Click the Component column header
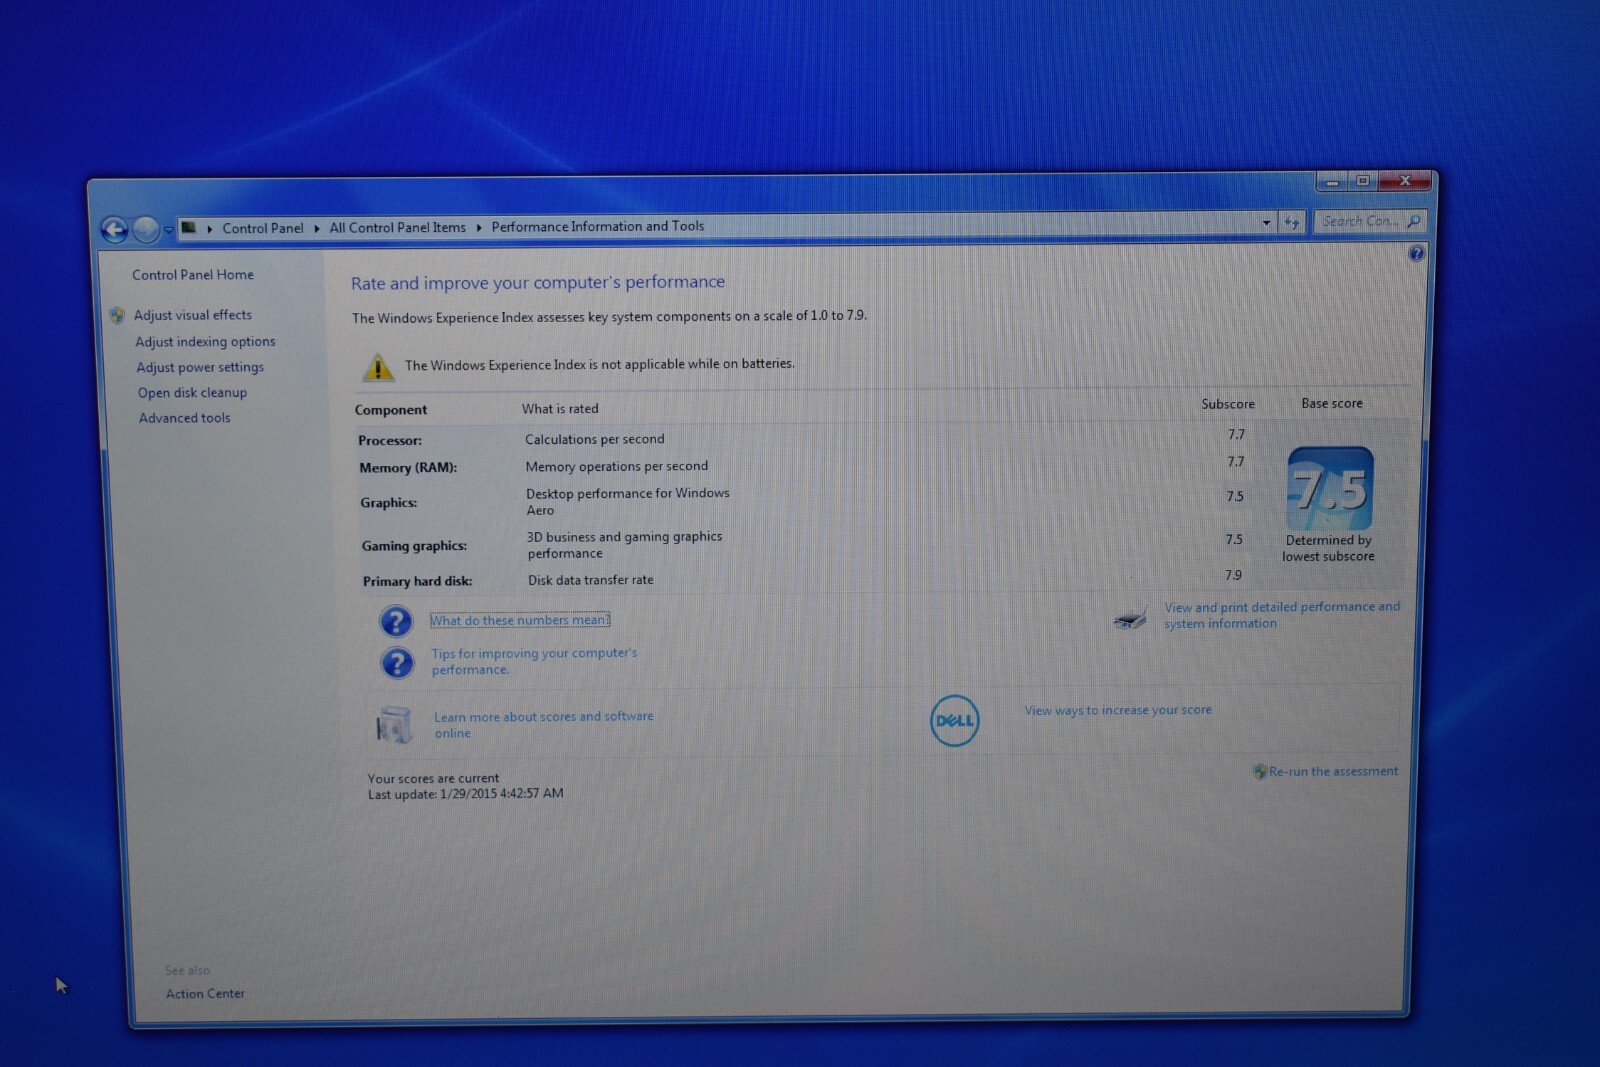This screenshot has height=1067, width=1600. click(x=391, y=410)
